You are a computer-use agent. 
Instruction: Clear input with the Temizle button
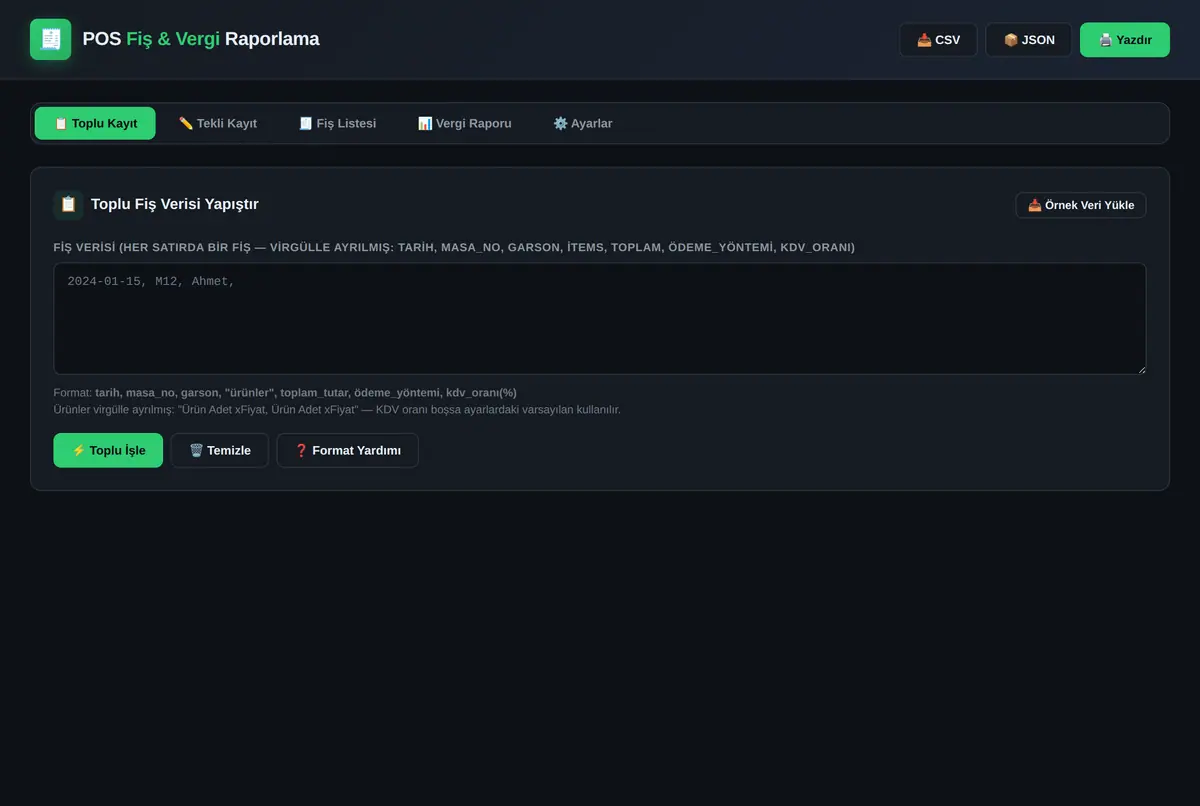(220, 450)
